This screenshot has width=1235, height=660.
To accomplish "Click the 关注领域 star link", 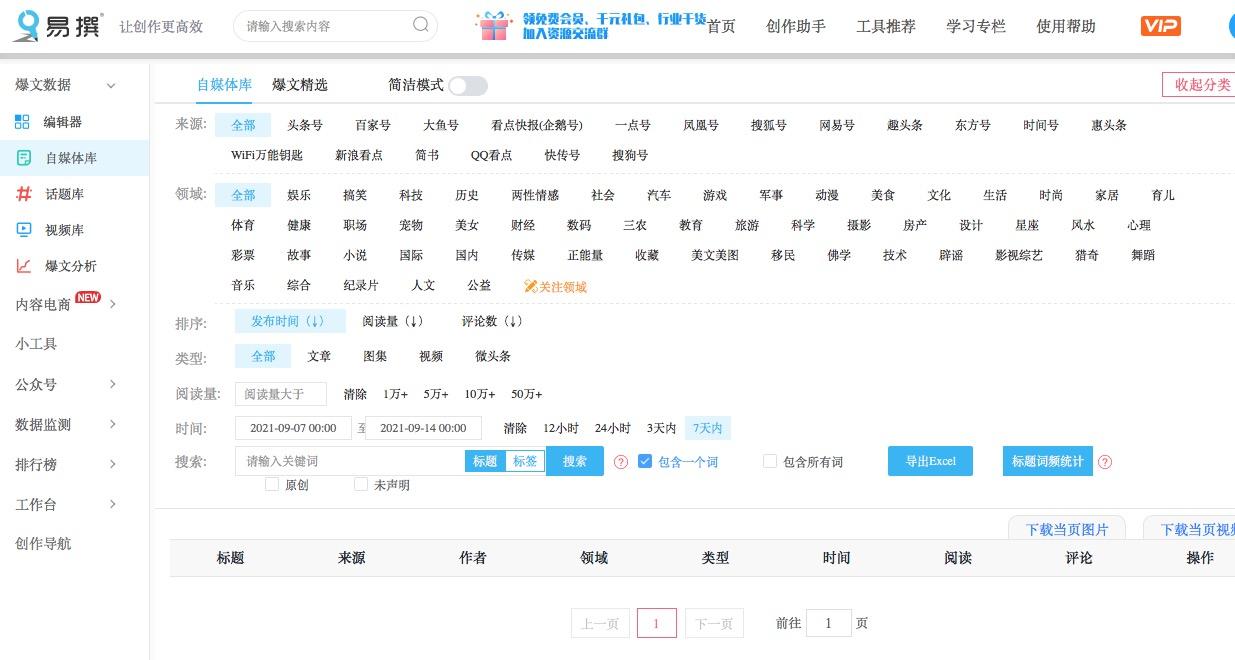I will tap(555, 287).
